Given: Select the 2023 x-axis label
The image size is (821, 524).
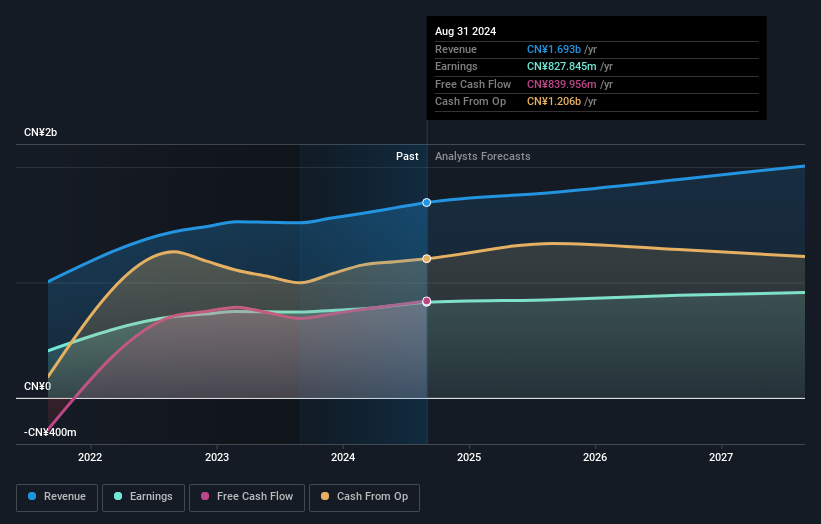Looking at the screenshot, I should (x=217, y=458).
